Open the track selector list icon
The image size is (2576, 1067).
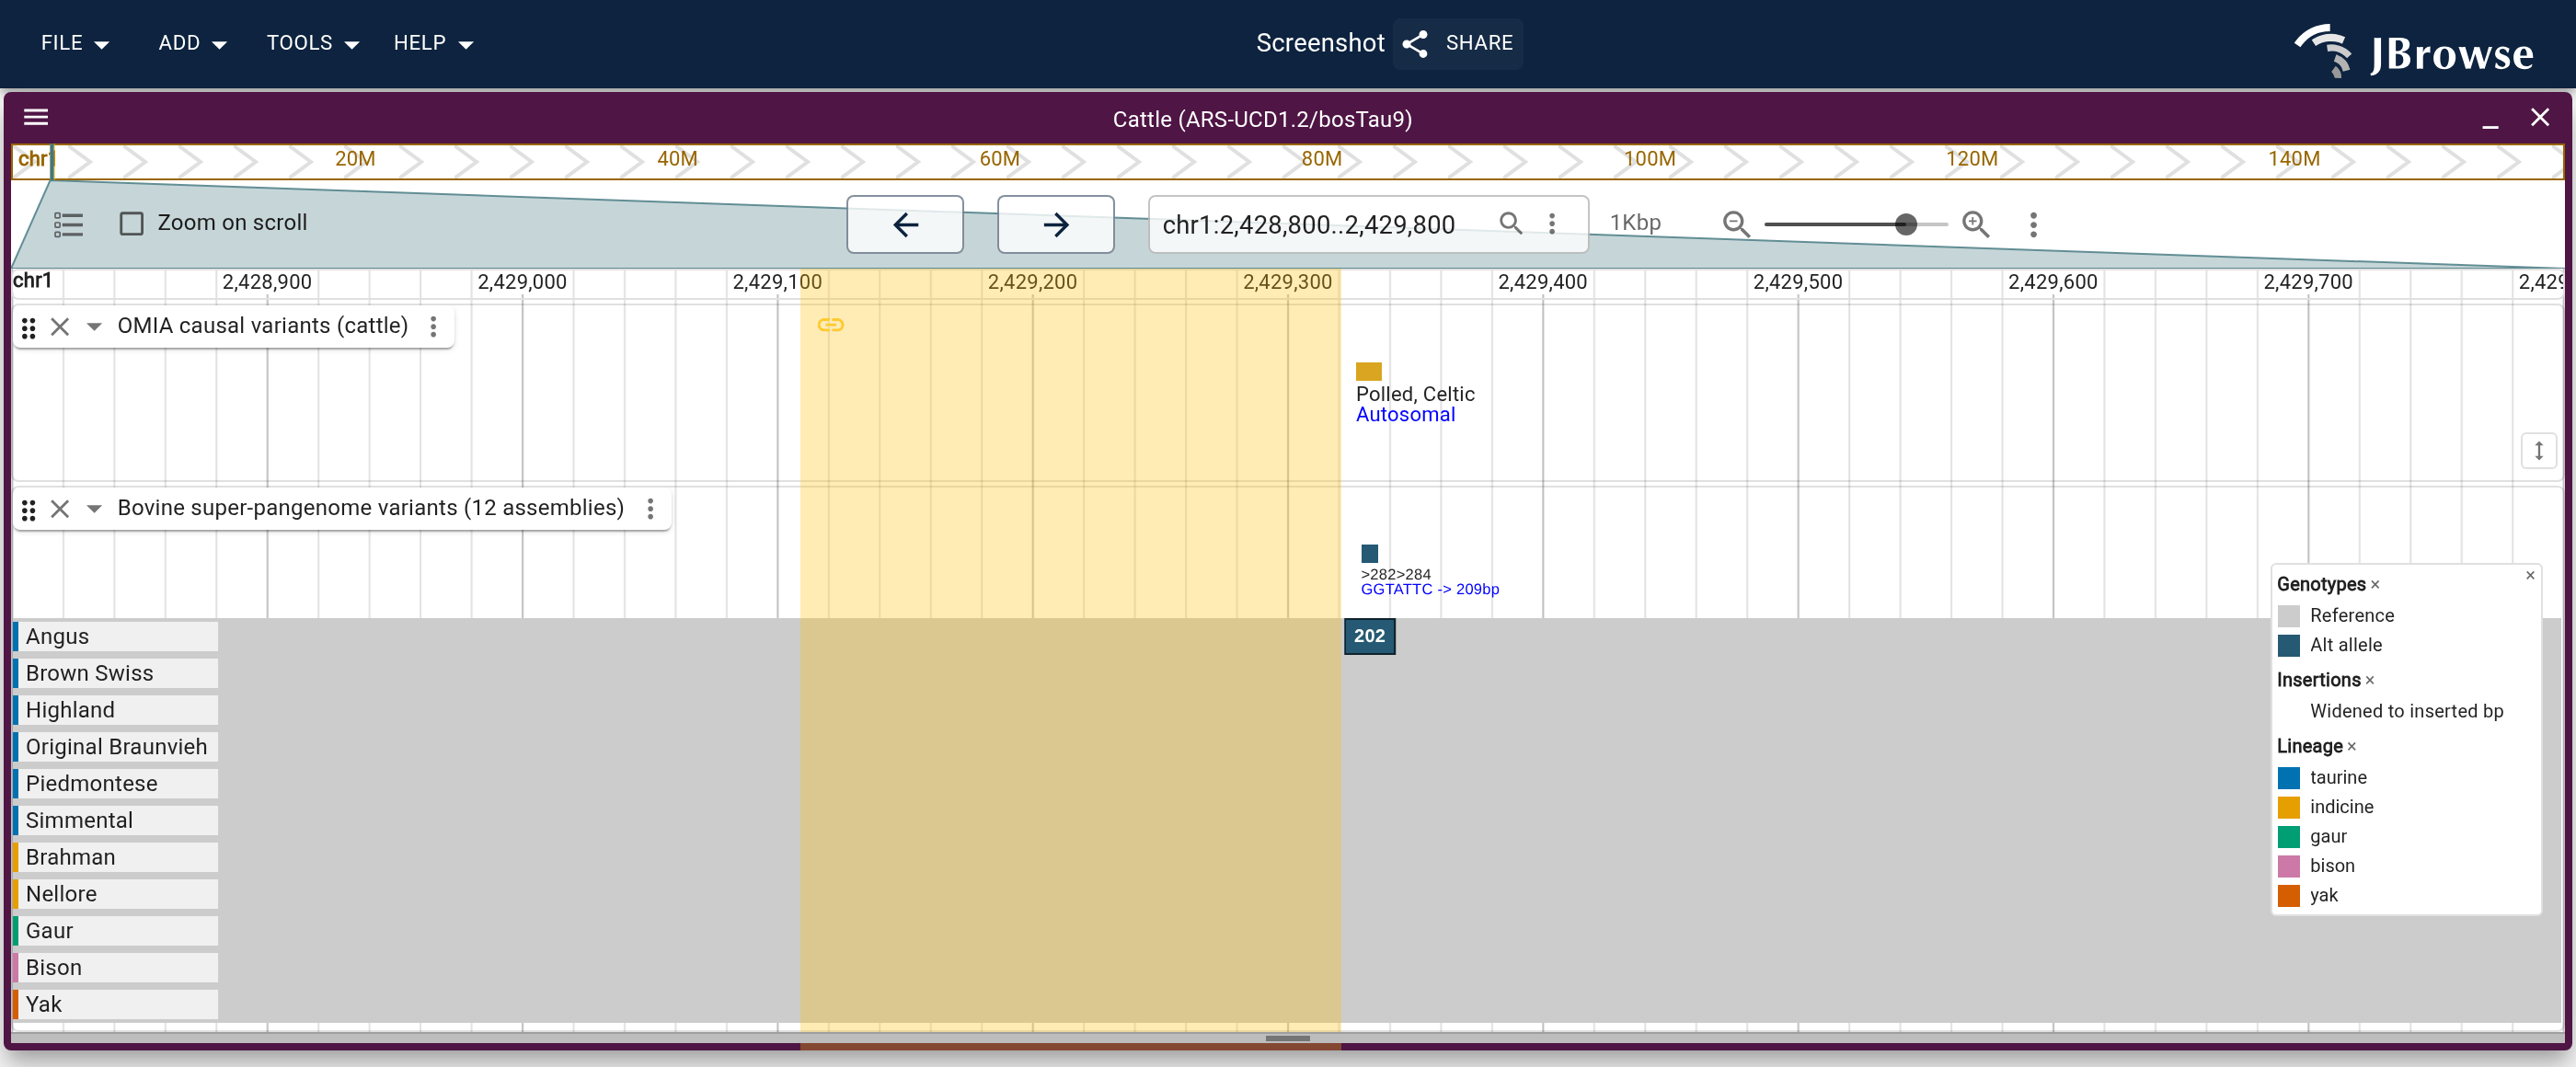(x=68, y=224)
